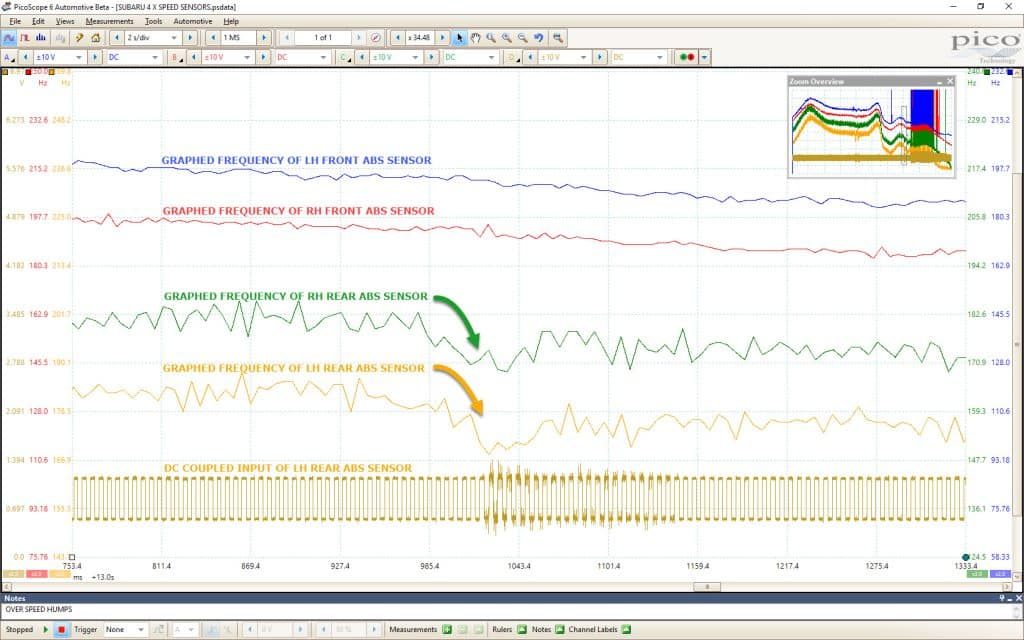Open the File menu
Image resolution: width=1024 pixels, height=640 pixels.
coord(15,22)
